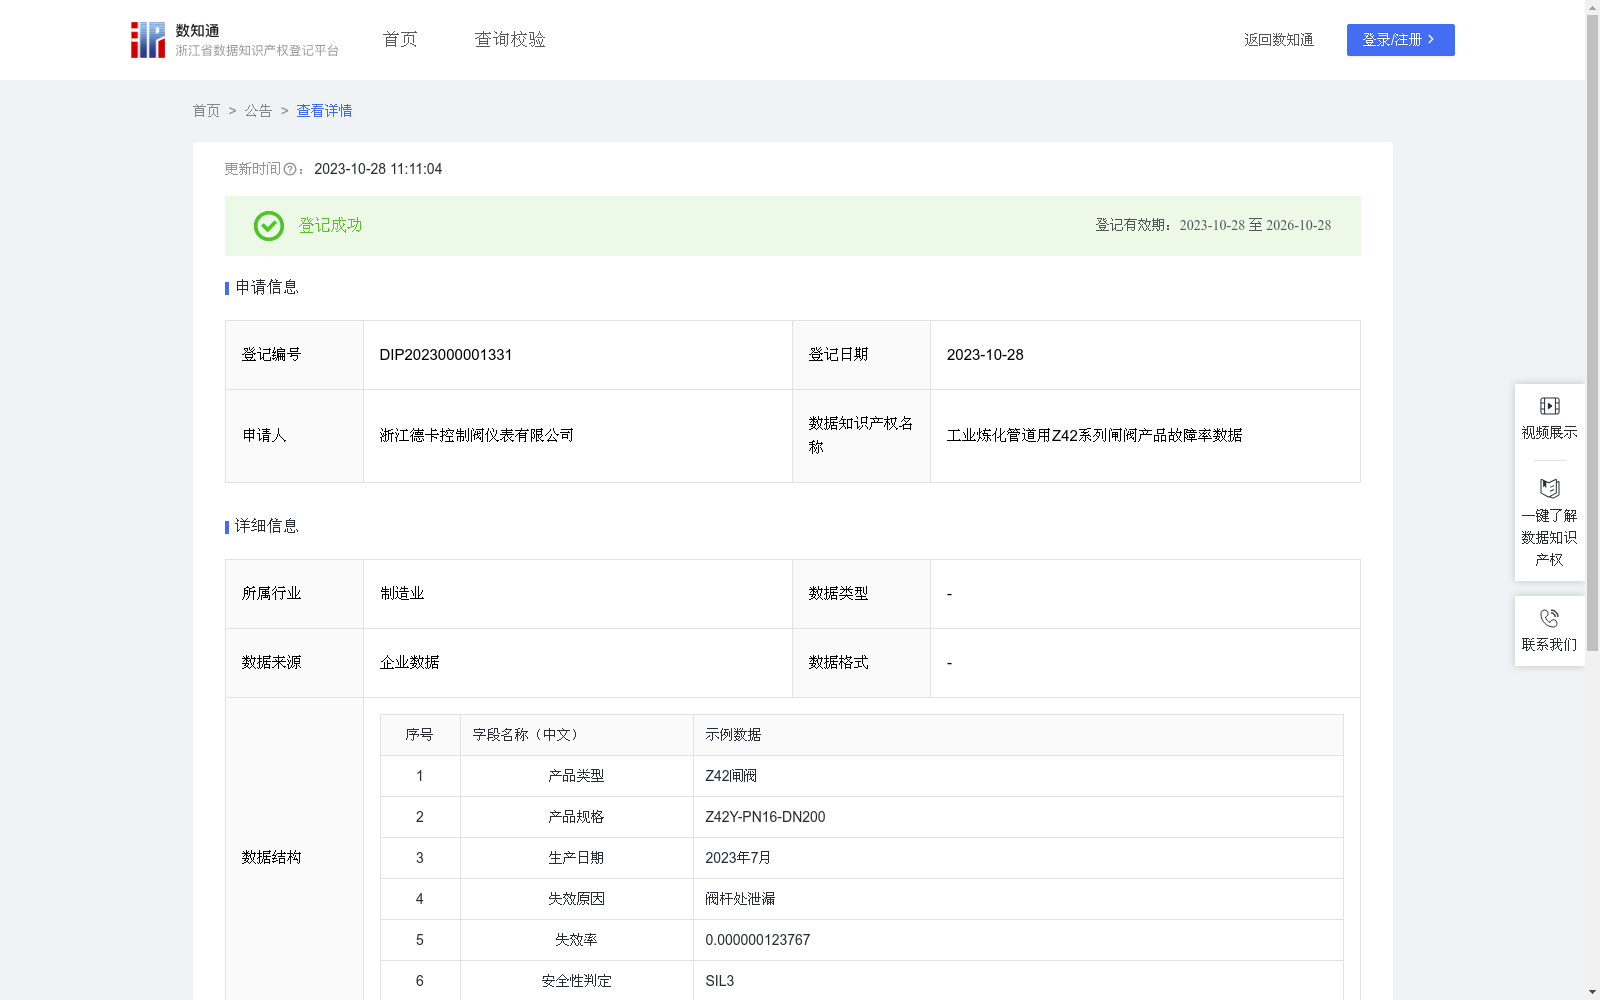
Task: Click sample data 阀杆处泄漏
Action: coord(740,899)
